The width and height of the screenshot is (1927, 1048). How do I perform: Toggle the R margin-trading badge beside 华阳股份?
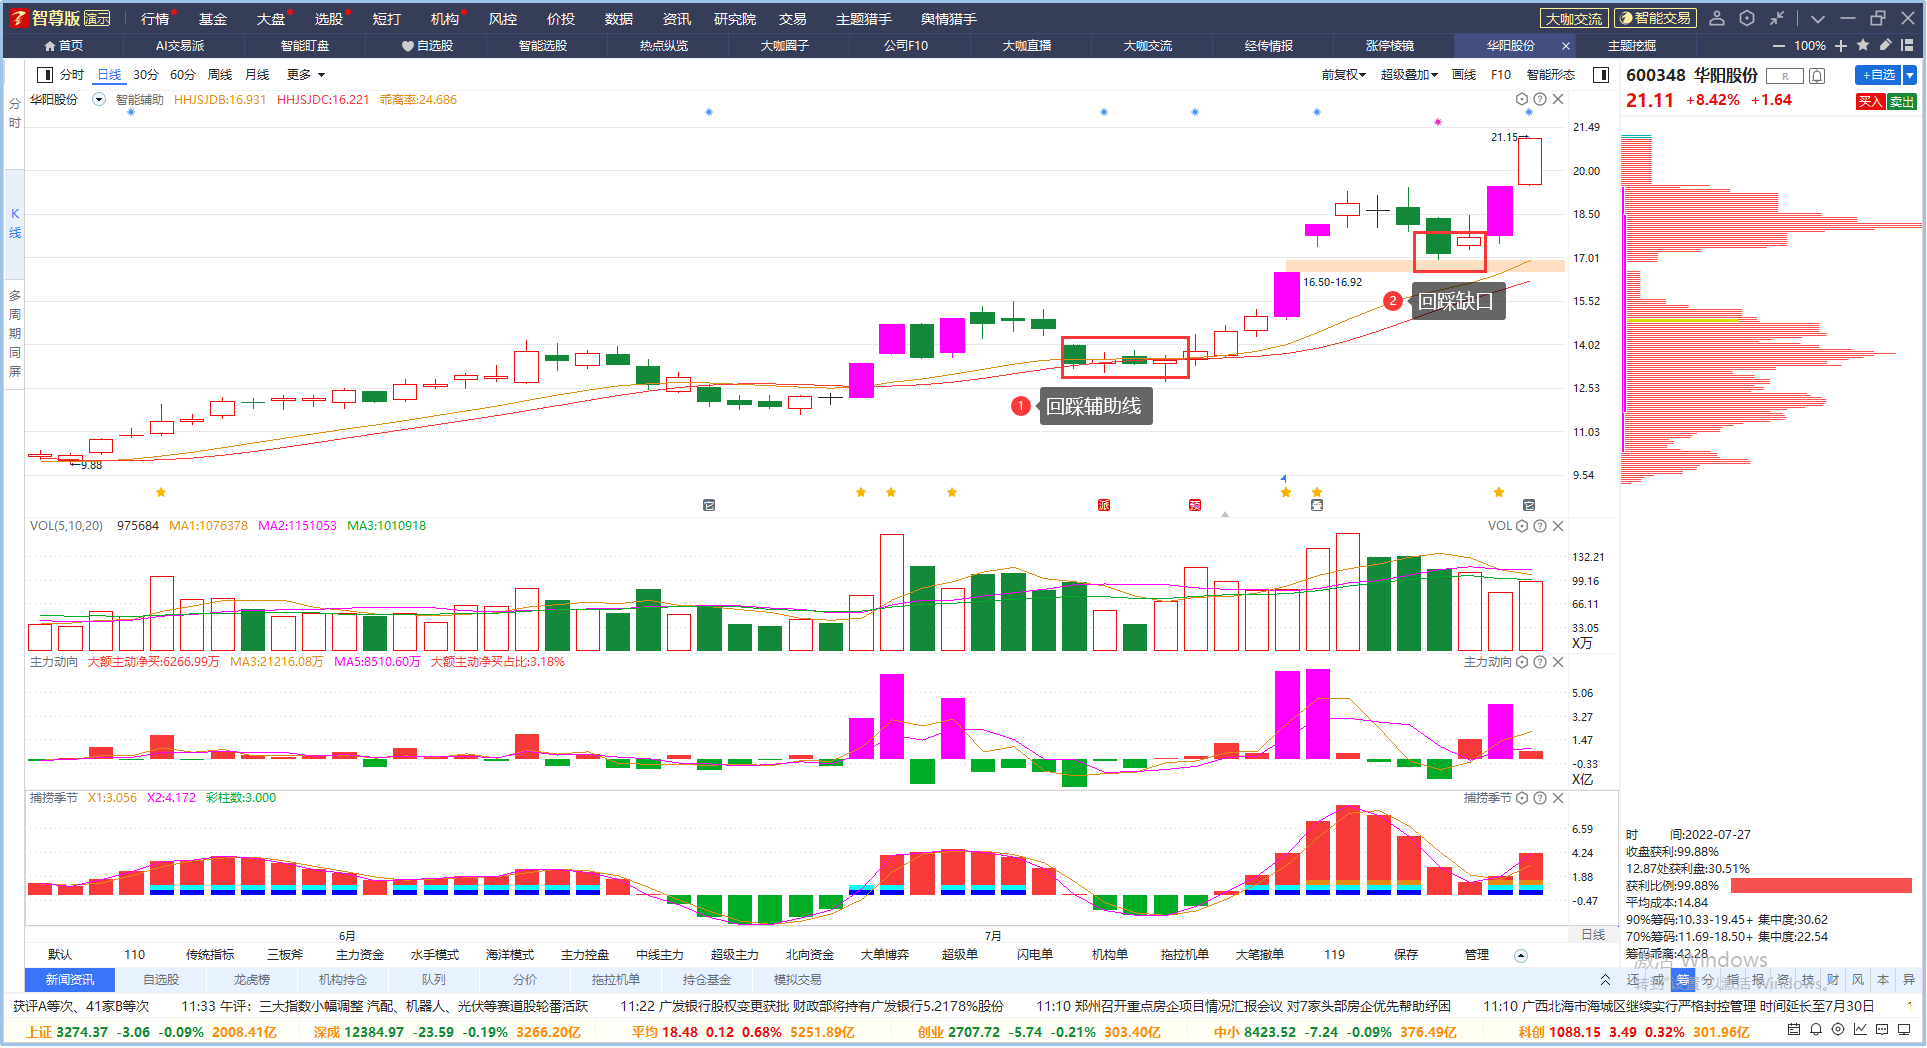[1785, 76]
